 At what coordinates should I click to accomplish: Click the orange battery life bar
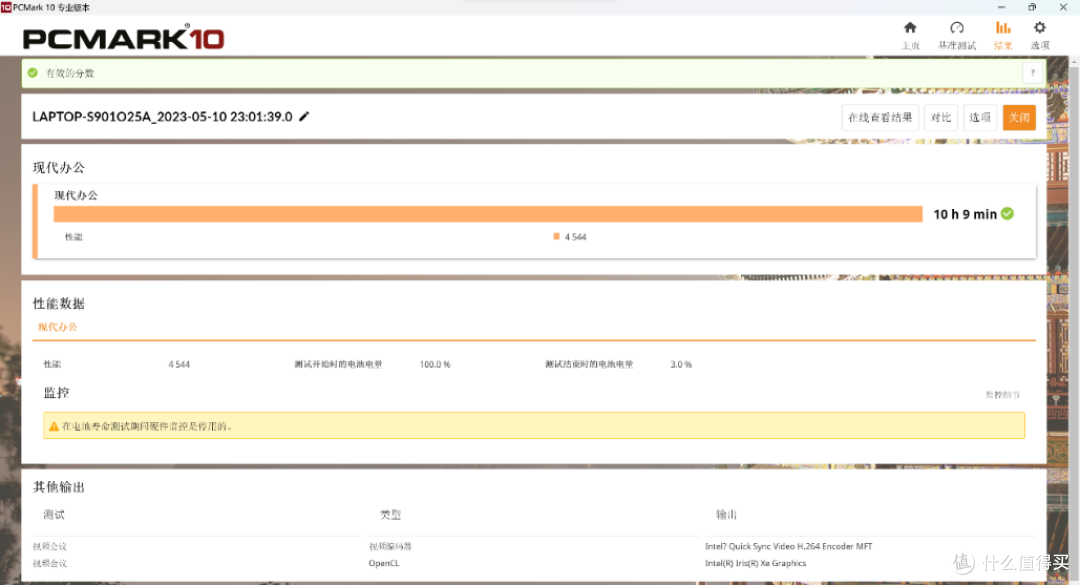point(488,214)
